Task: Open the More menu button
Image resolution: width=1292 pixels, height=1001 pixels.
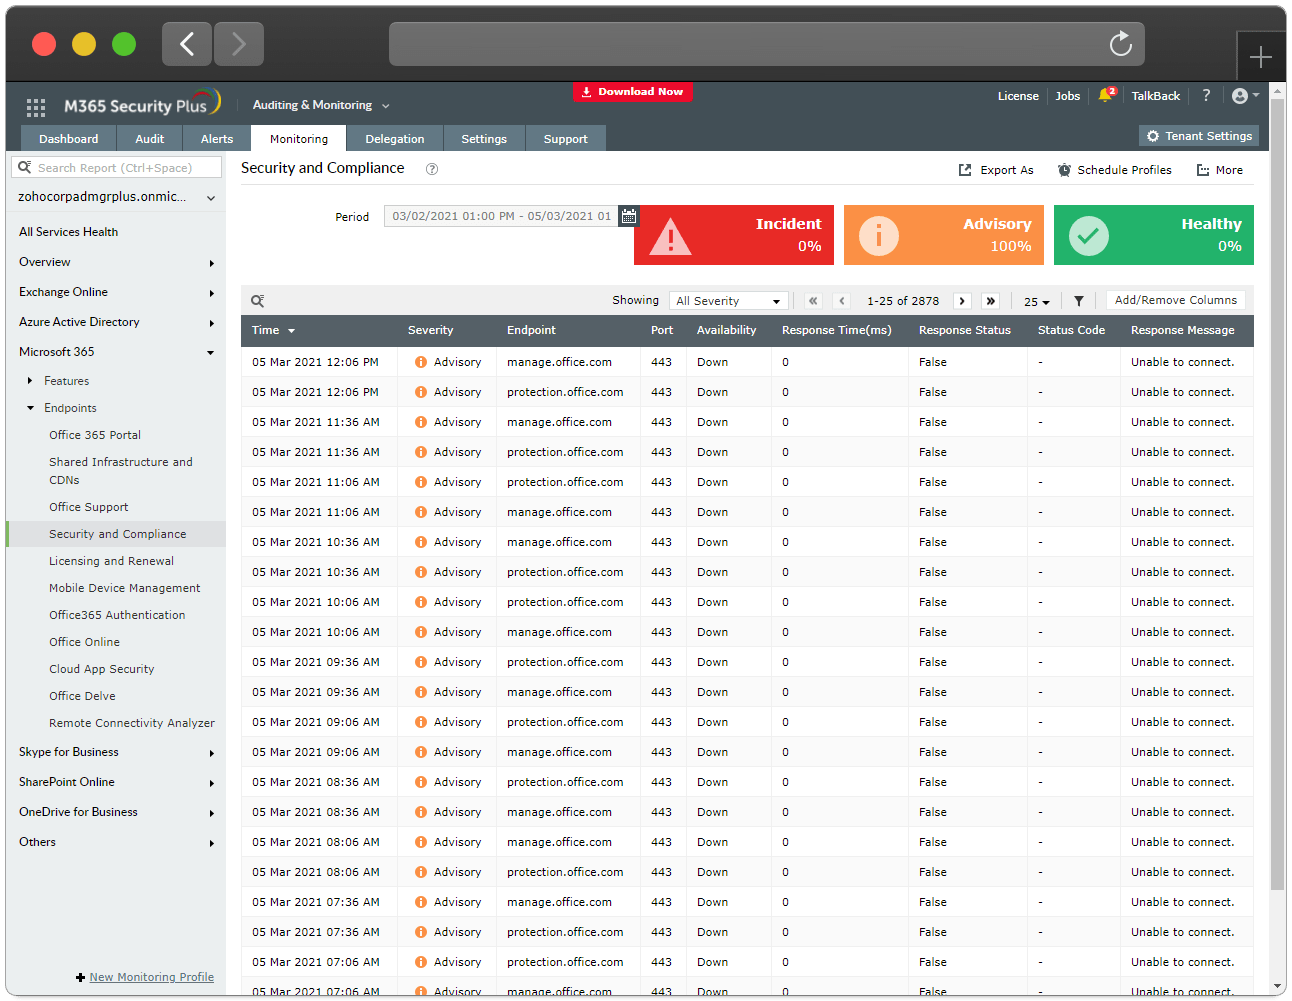Action: [1220, 170]
